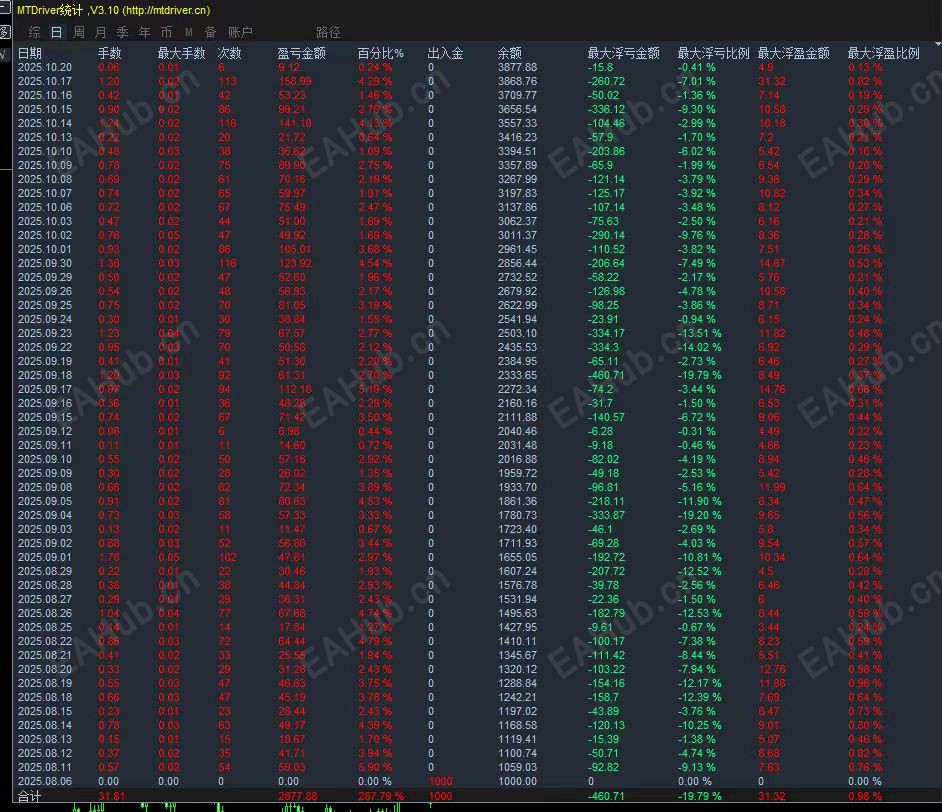
Task: Select the 2025.10.17 date row
Action: click(x=45, y=81)
